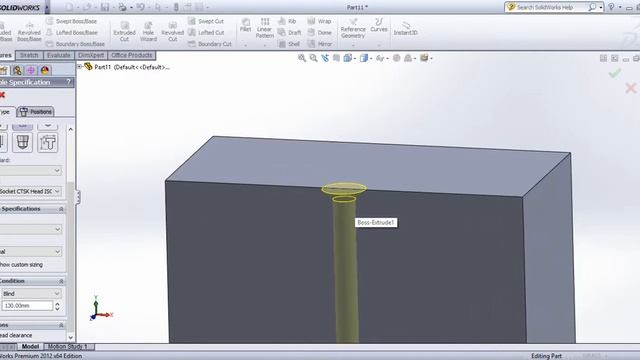Open Hole Specification help question mark
Screen dimensions: 640x360
[69, 82]
